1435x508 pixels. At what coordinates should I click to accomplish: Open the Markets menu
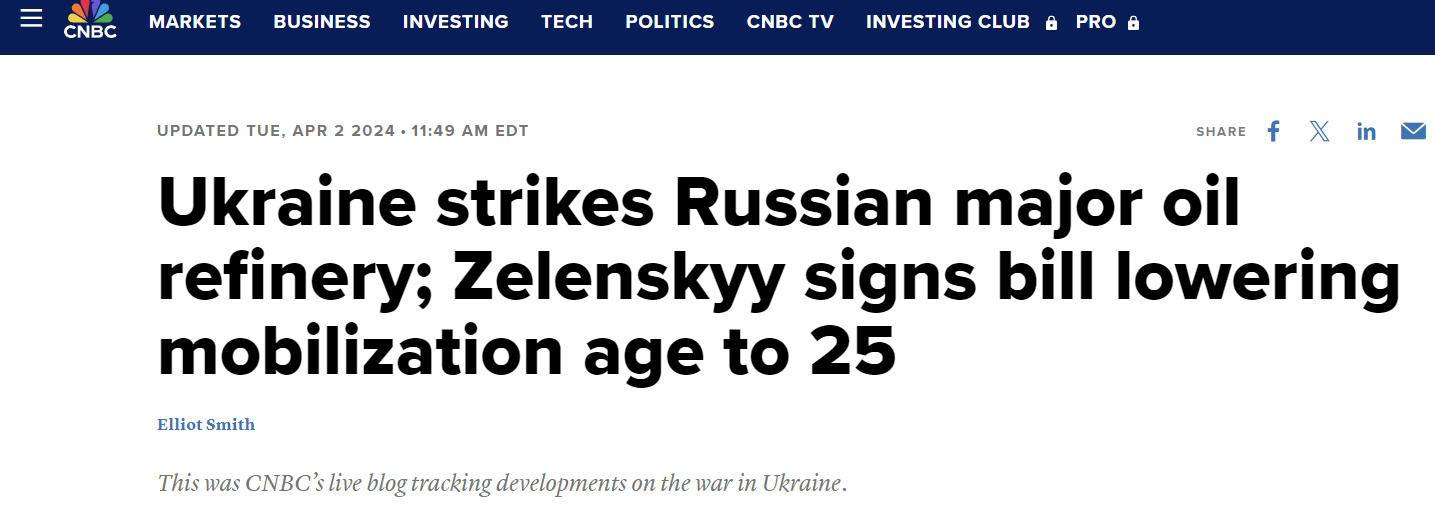[x=195, y=21]
